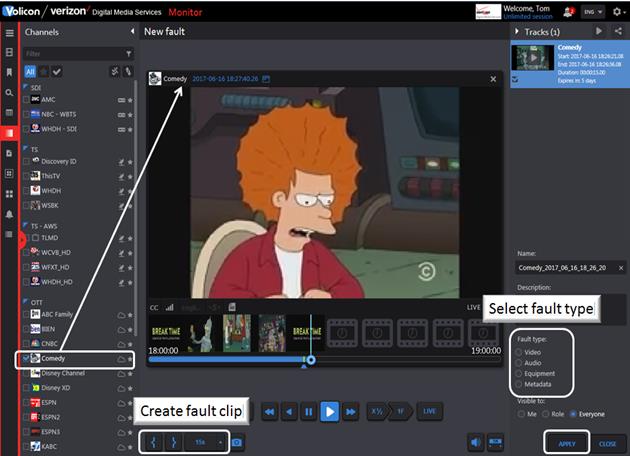The width and height of the screenshot is (630, 456).
Task: Click the fast rewind button
Action: (270, 411)
